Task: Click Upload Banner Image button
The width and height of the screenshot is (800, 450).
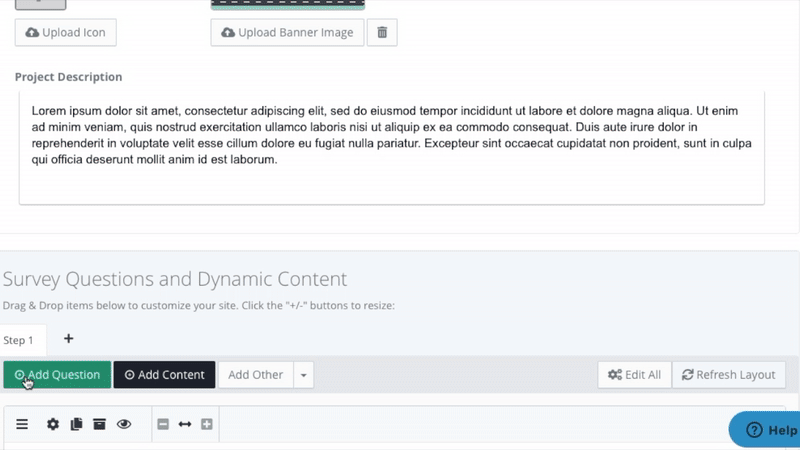Action: click(x=287, y=33)
